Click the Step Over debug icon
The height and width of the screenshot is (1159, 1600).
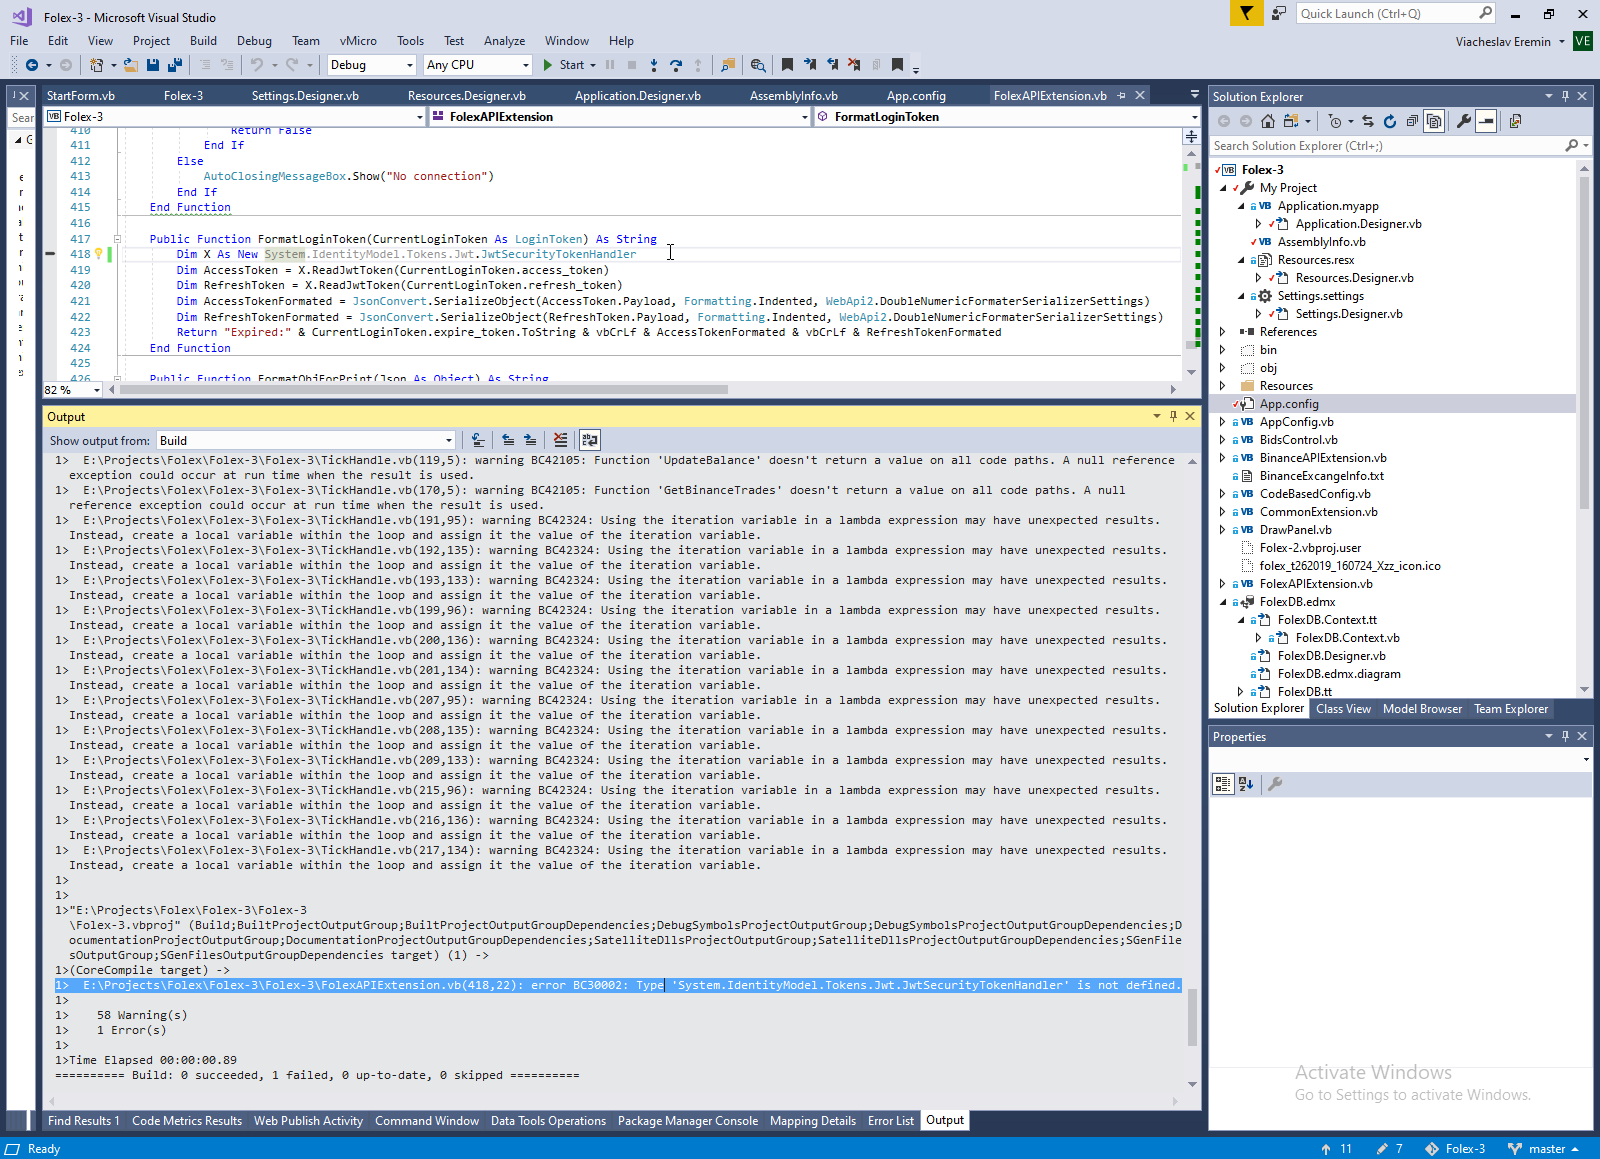[x=676, y=65]
